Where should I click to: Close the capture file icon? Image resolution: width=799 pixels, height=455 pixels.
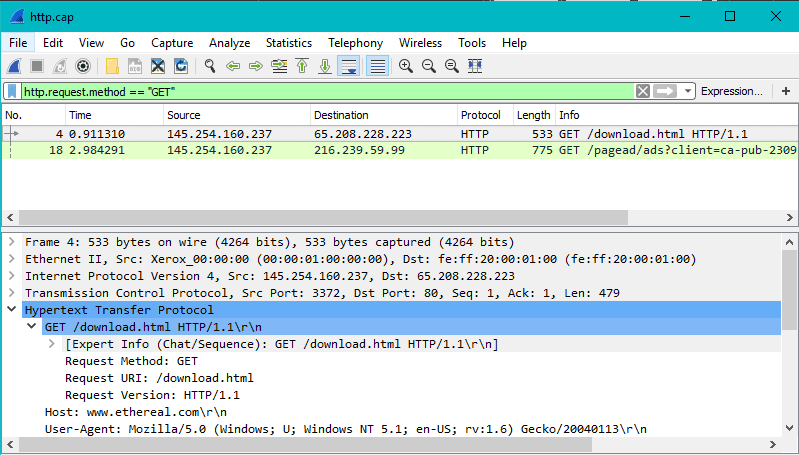tap(158, 66)
